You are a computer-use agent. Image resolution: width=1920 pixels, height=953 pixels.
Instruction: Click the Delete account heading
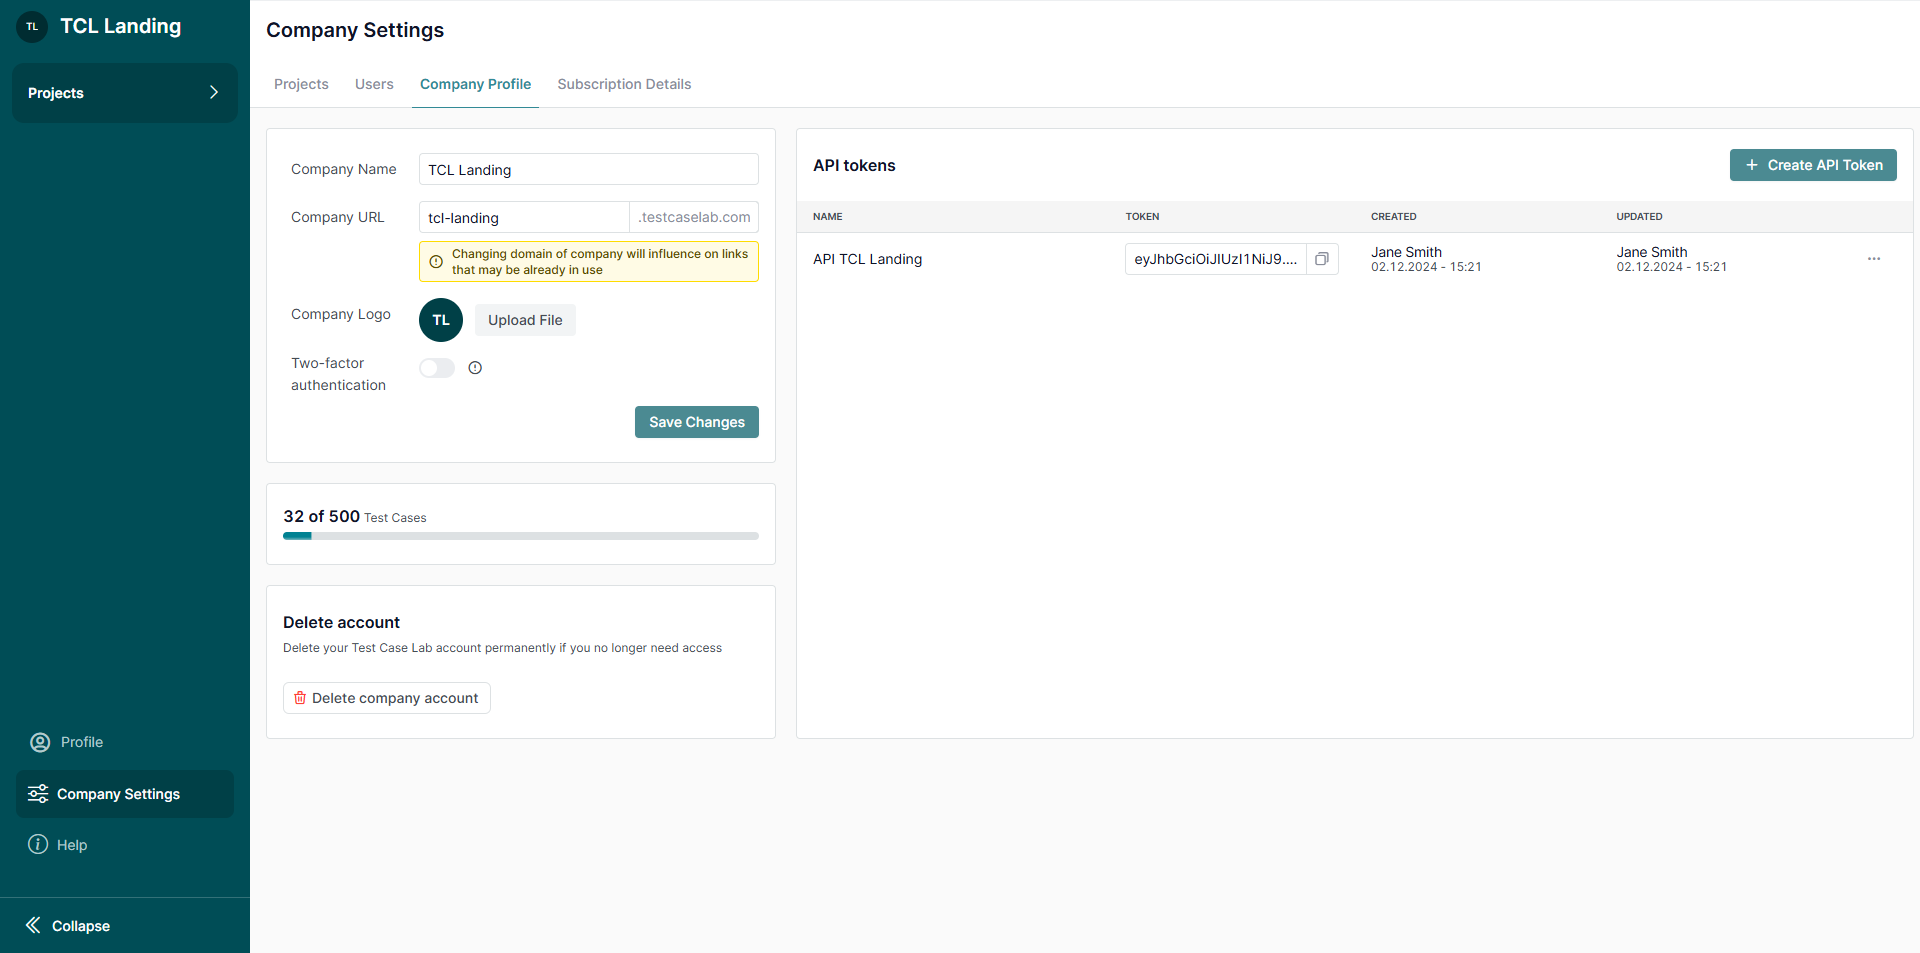click(x=341, y=622)
